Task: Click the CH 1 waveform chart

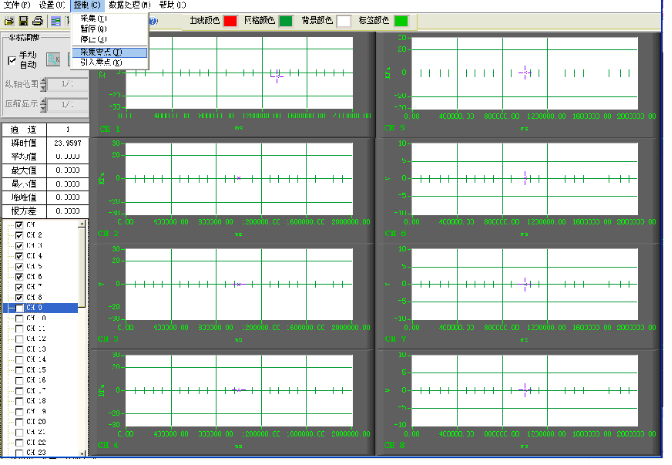Action: pyautogui.click(x=239, y=73)
